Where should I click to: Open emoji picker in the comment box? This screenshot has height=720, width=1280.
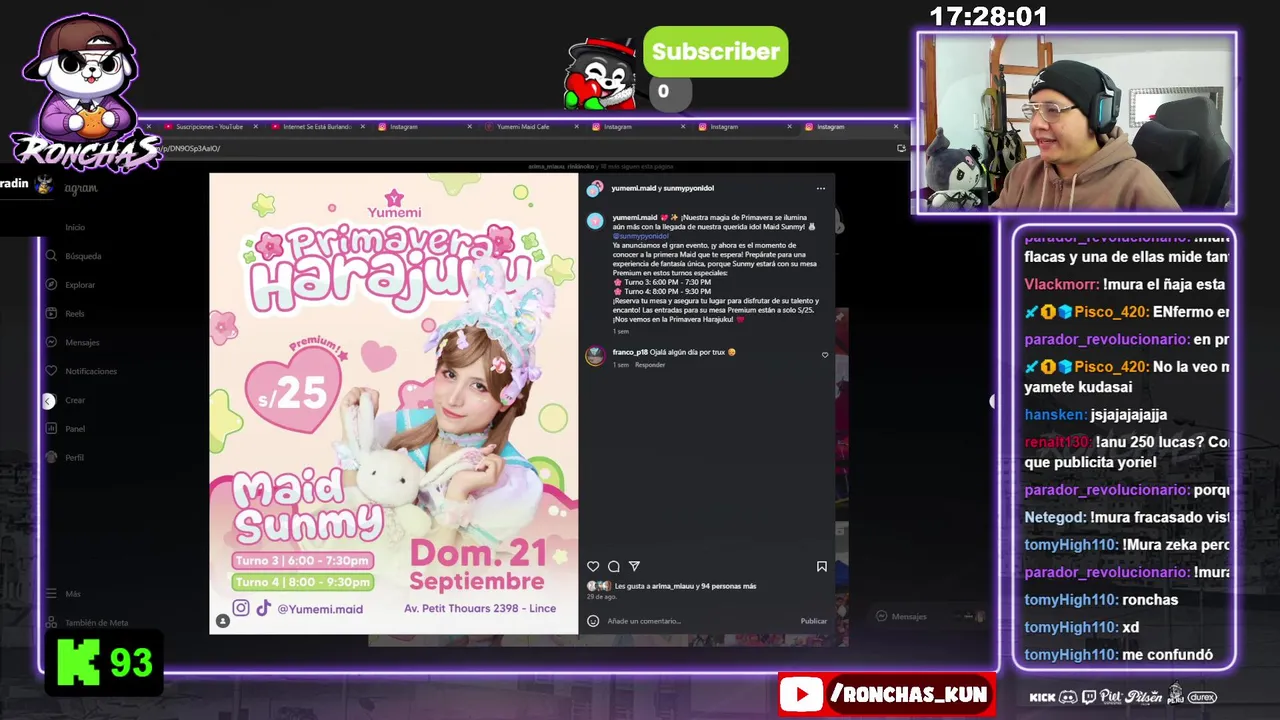pyautogui.click(x=593, y=621)
